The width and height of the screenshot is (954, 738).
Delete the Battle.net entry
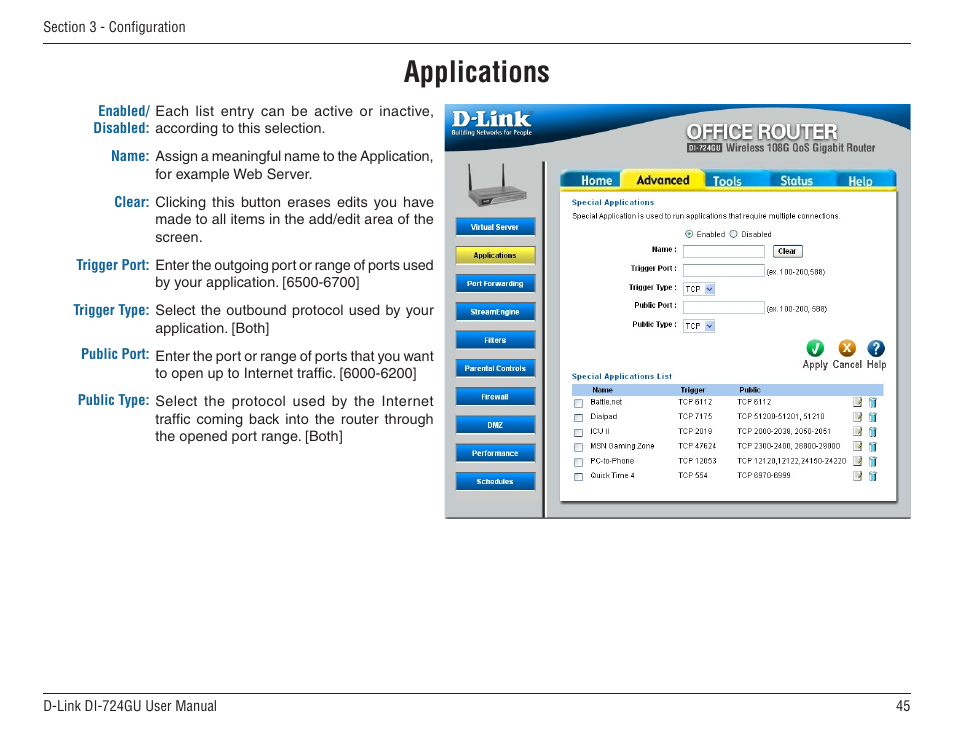[872, 402]
